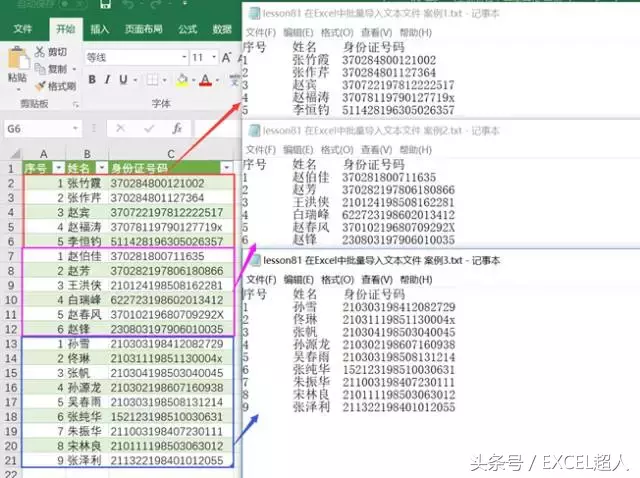
Task: Switch to the 插入 ribbon tab
Action: click(x=100, y=29)
